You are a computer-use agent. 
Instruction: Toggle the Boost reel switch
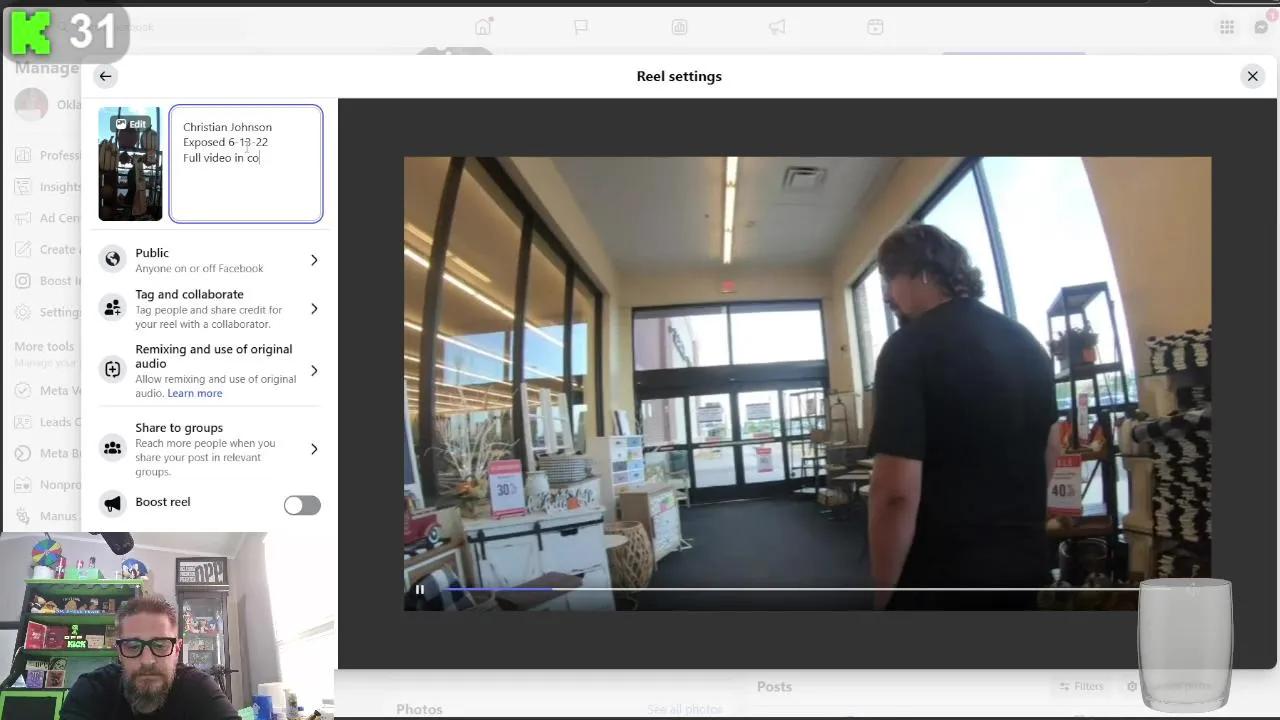(302, 505)
